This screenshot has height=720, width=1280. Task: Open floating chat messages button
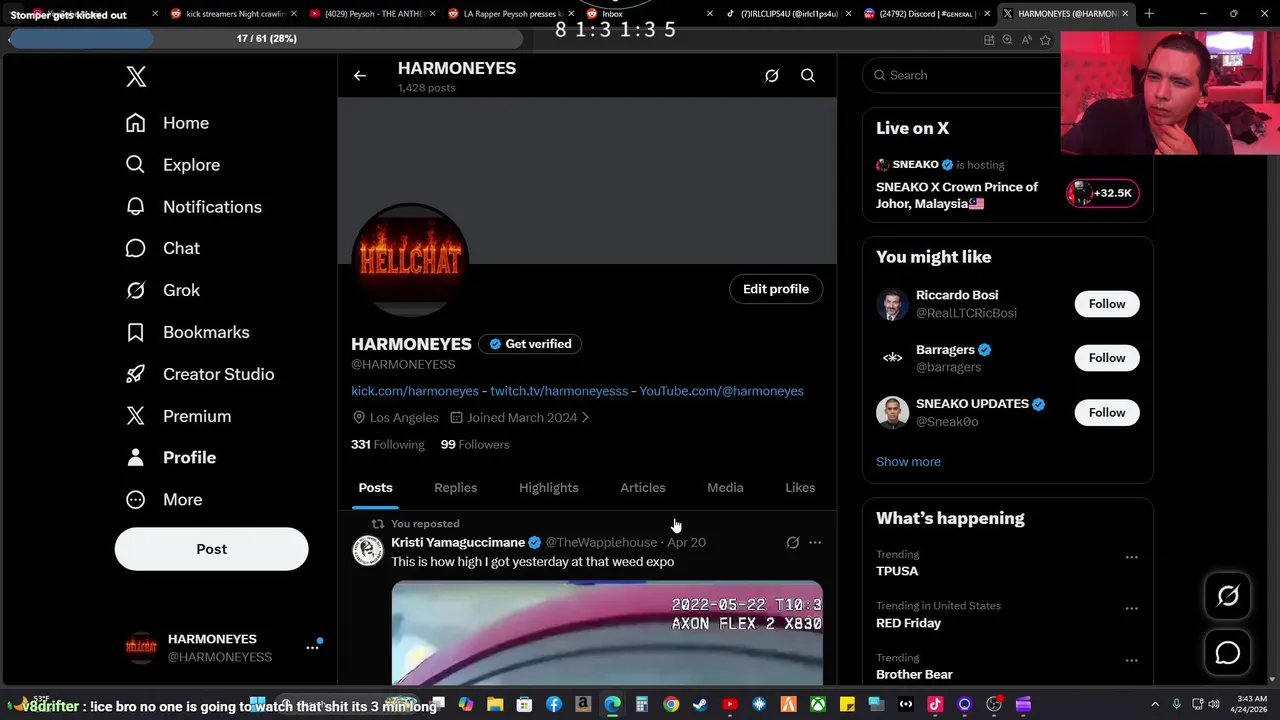coord(1228,653)
